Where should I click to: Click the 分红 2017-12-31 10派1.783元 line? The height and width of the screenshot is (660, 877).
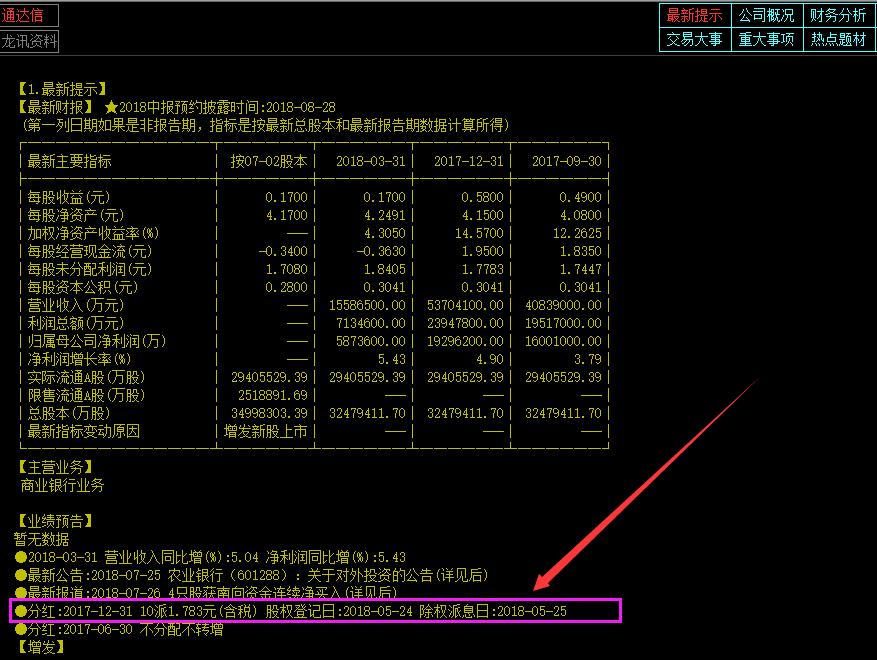coord(291,611)
